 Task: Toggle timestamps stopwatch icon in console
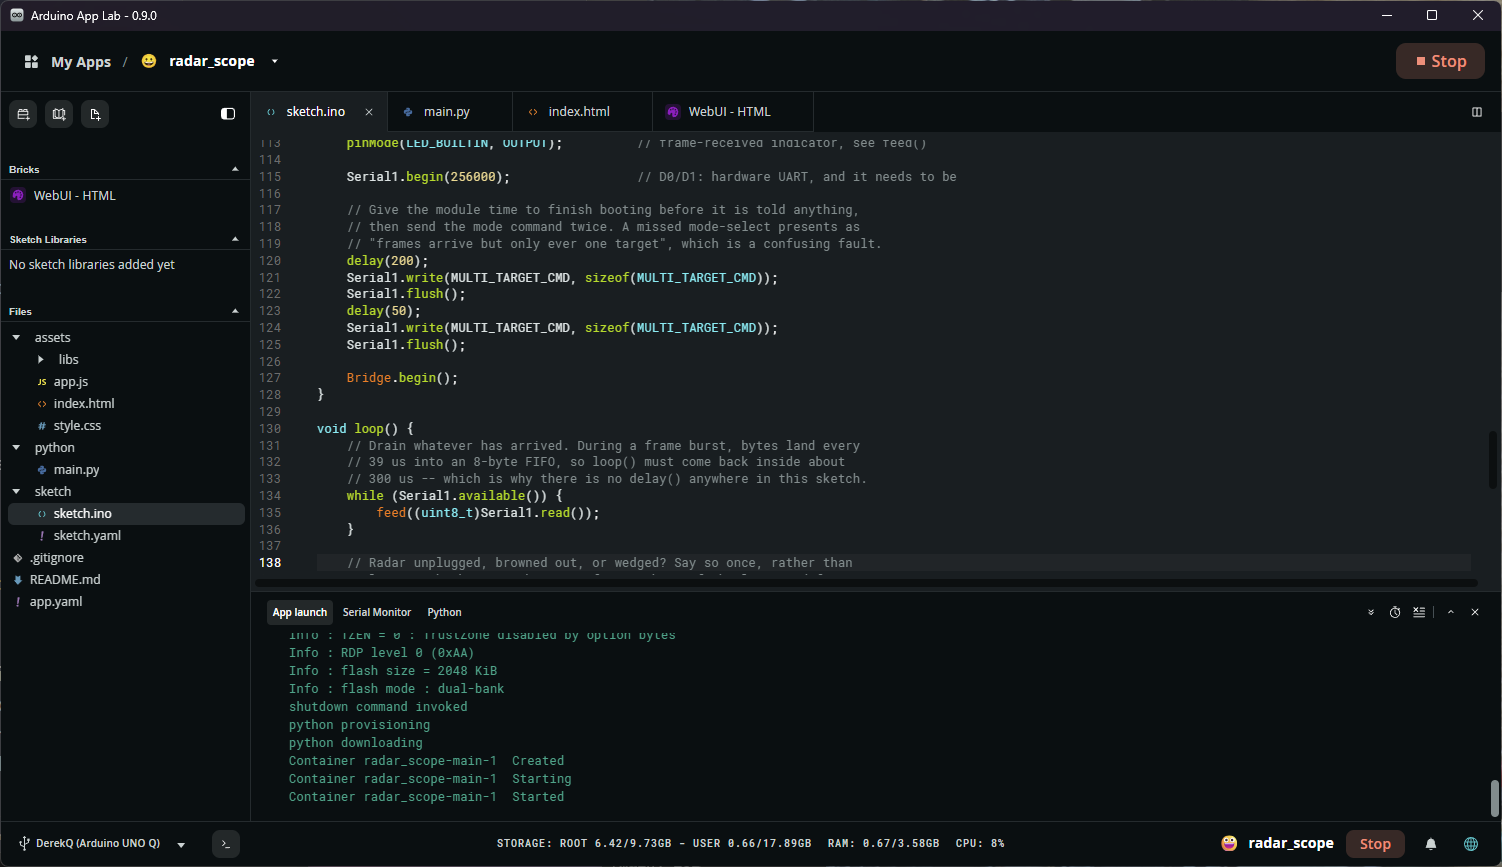[1395, 612]
